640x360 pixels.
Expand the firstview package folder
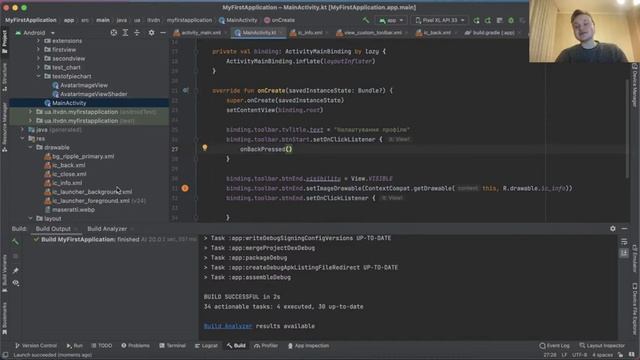point(38,50)
